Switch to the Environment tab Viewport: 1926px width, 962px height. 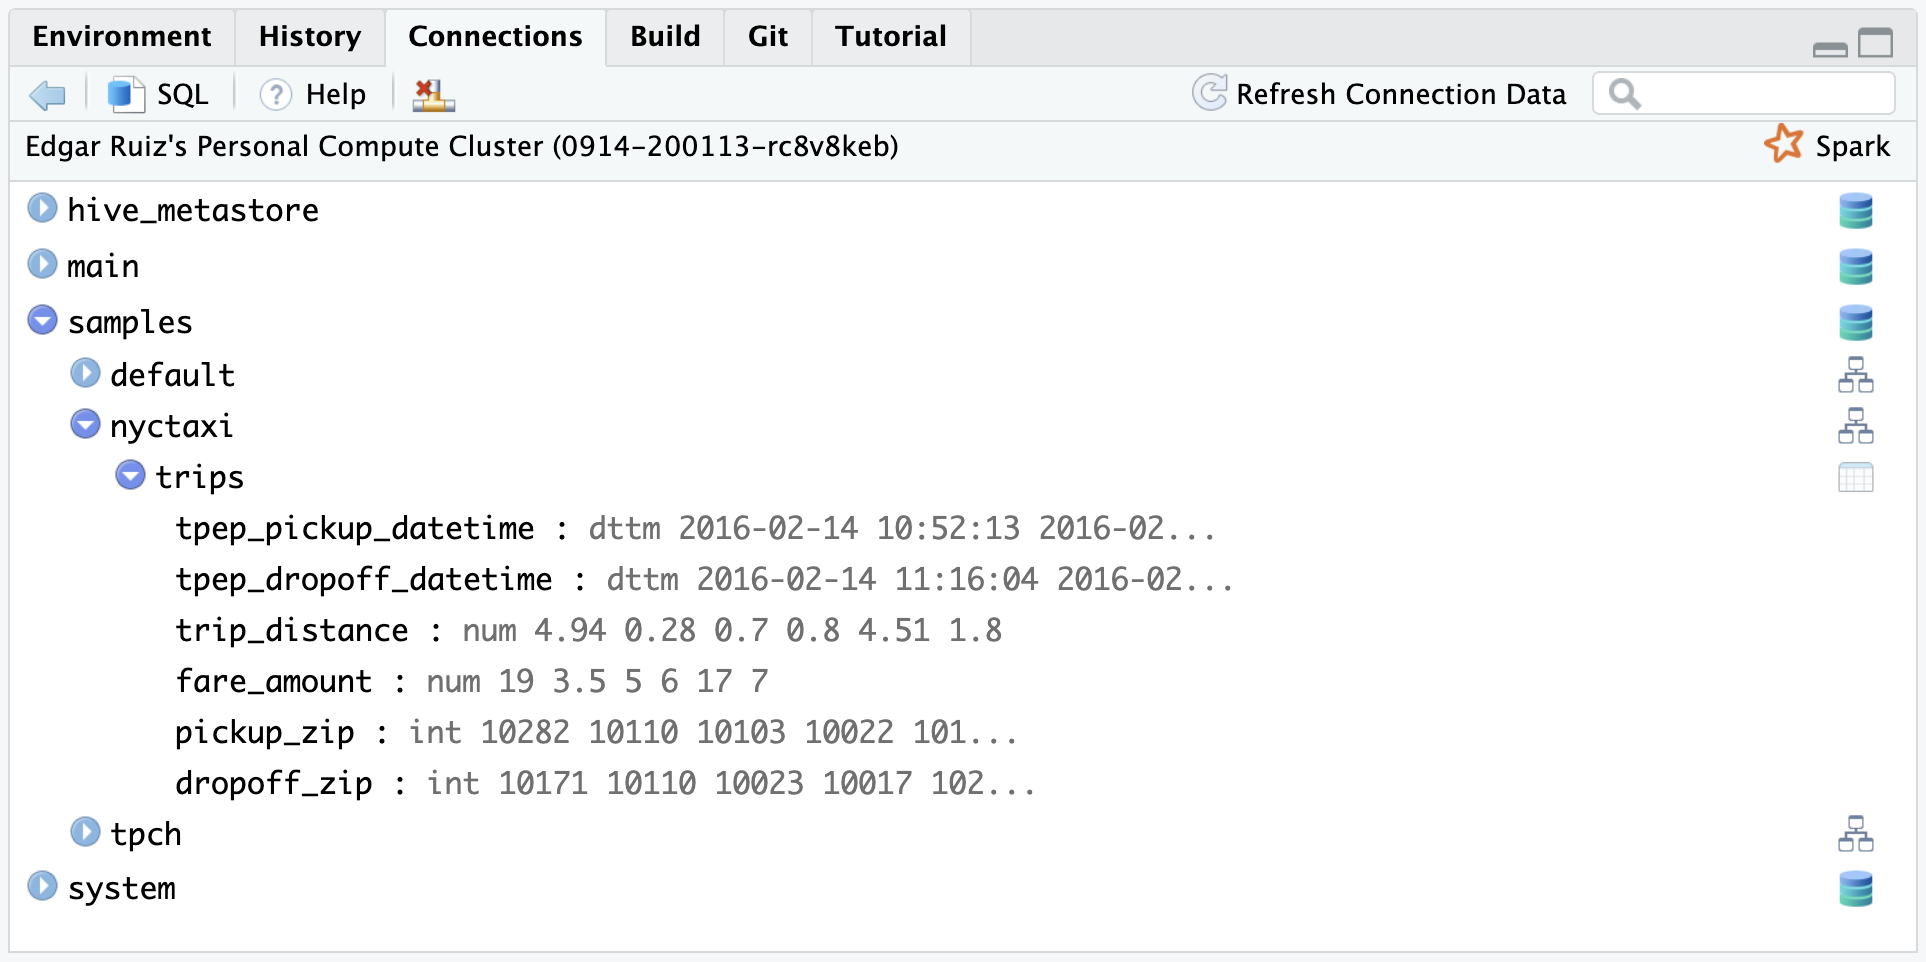pos(122,37)
